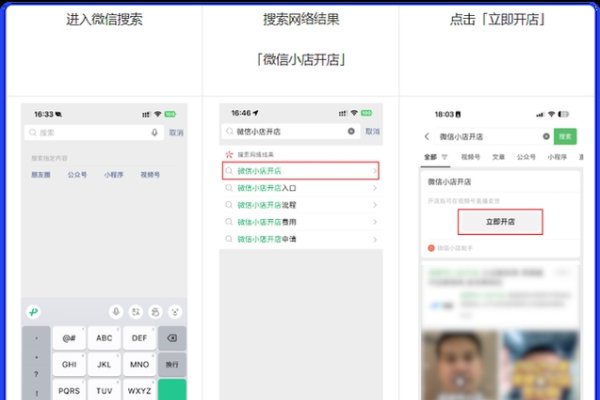Tap the green keyboard logo icon
The width and height of the screenshot is (600, 400).
(33, 312)
